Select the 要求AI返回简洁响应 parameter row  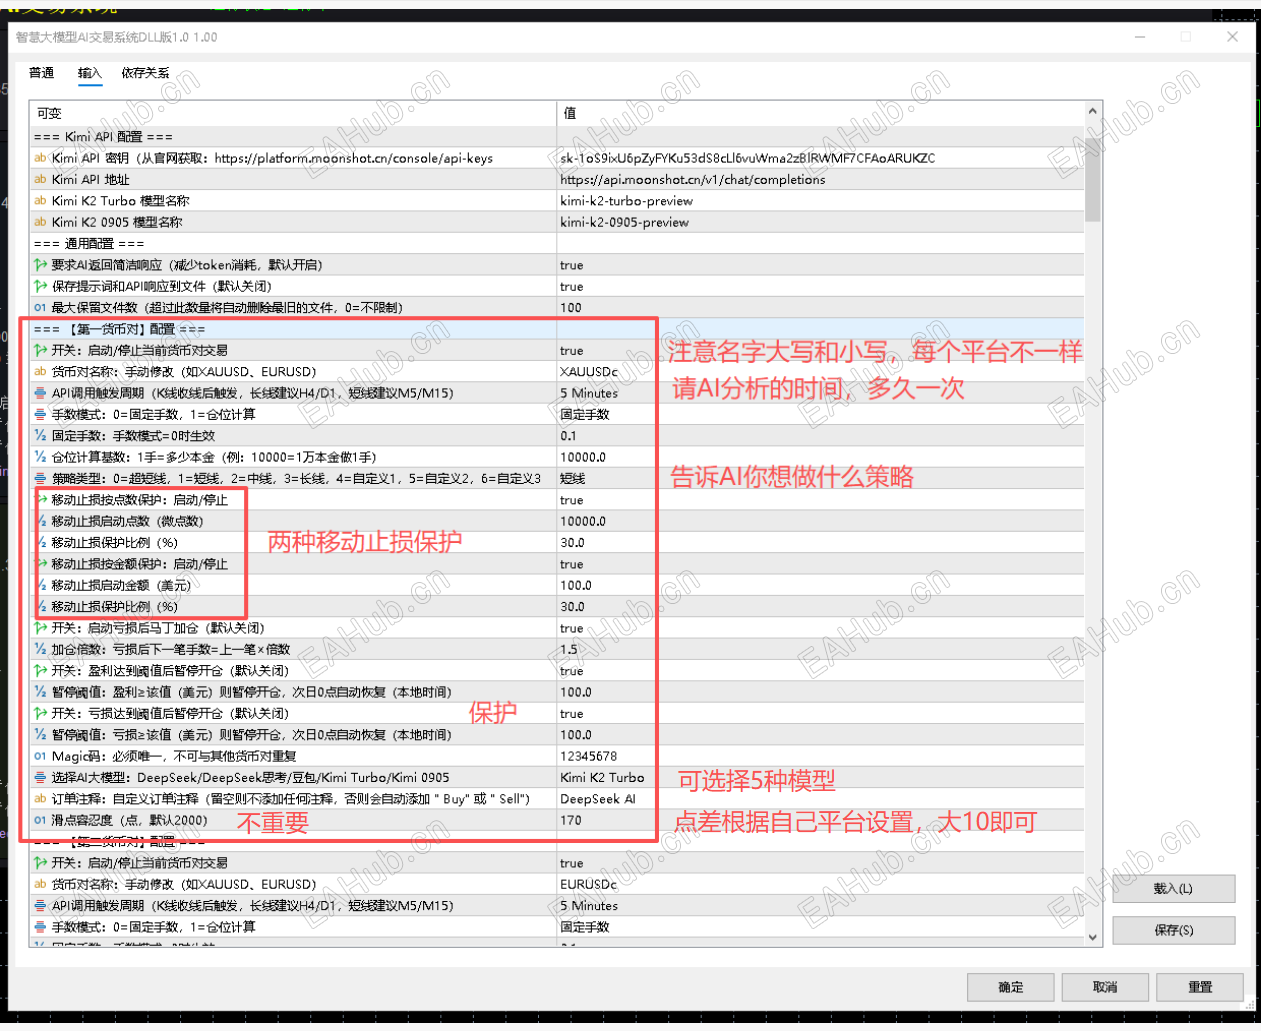click(x=557, y=265)
